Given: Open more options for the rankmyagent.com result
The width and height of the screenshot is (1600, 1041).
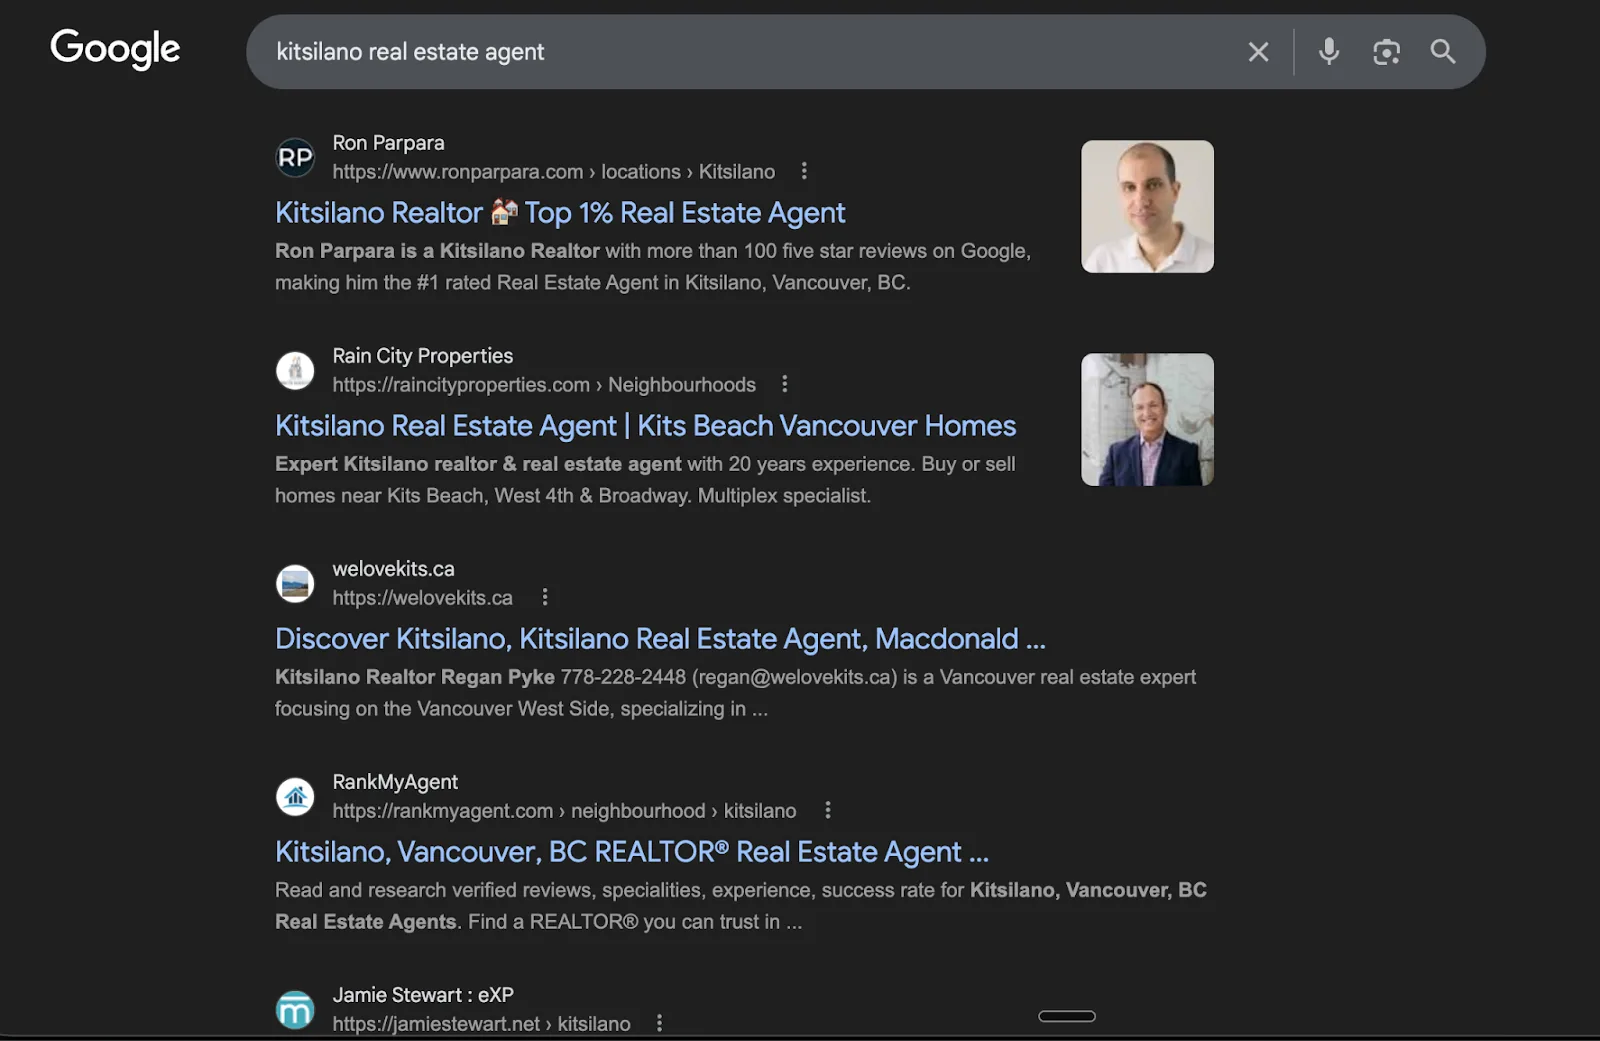Looking at the screenshot, I should point(828,810).
